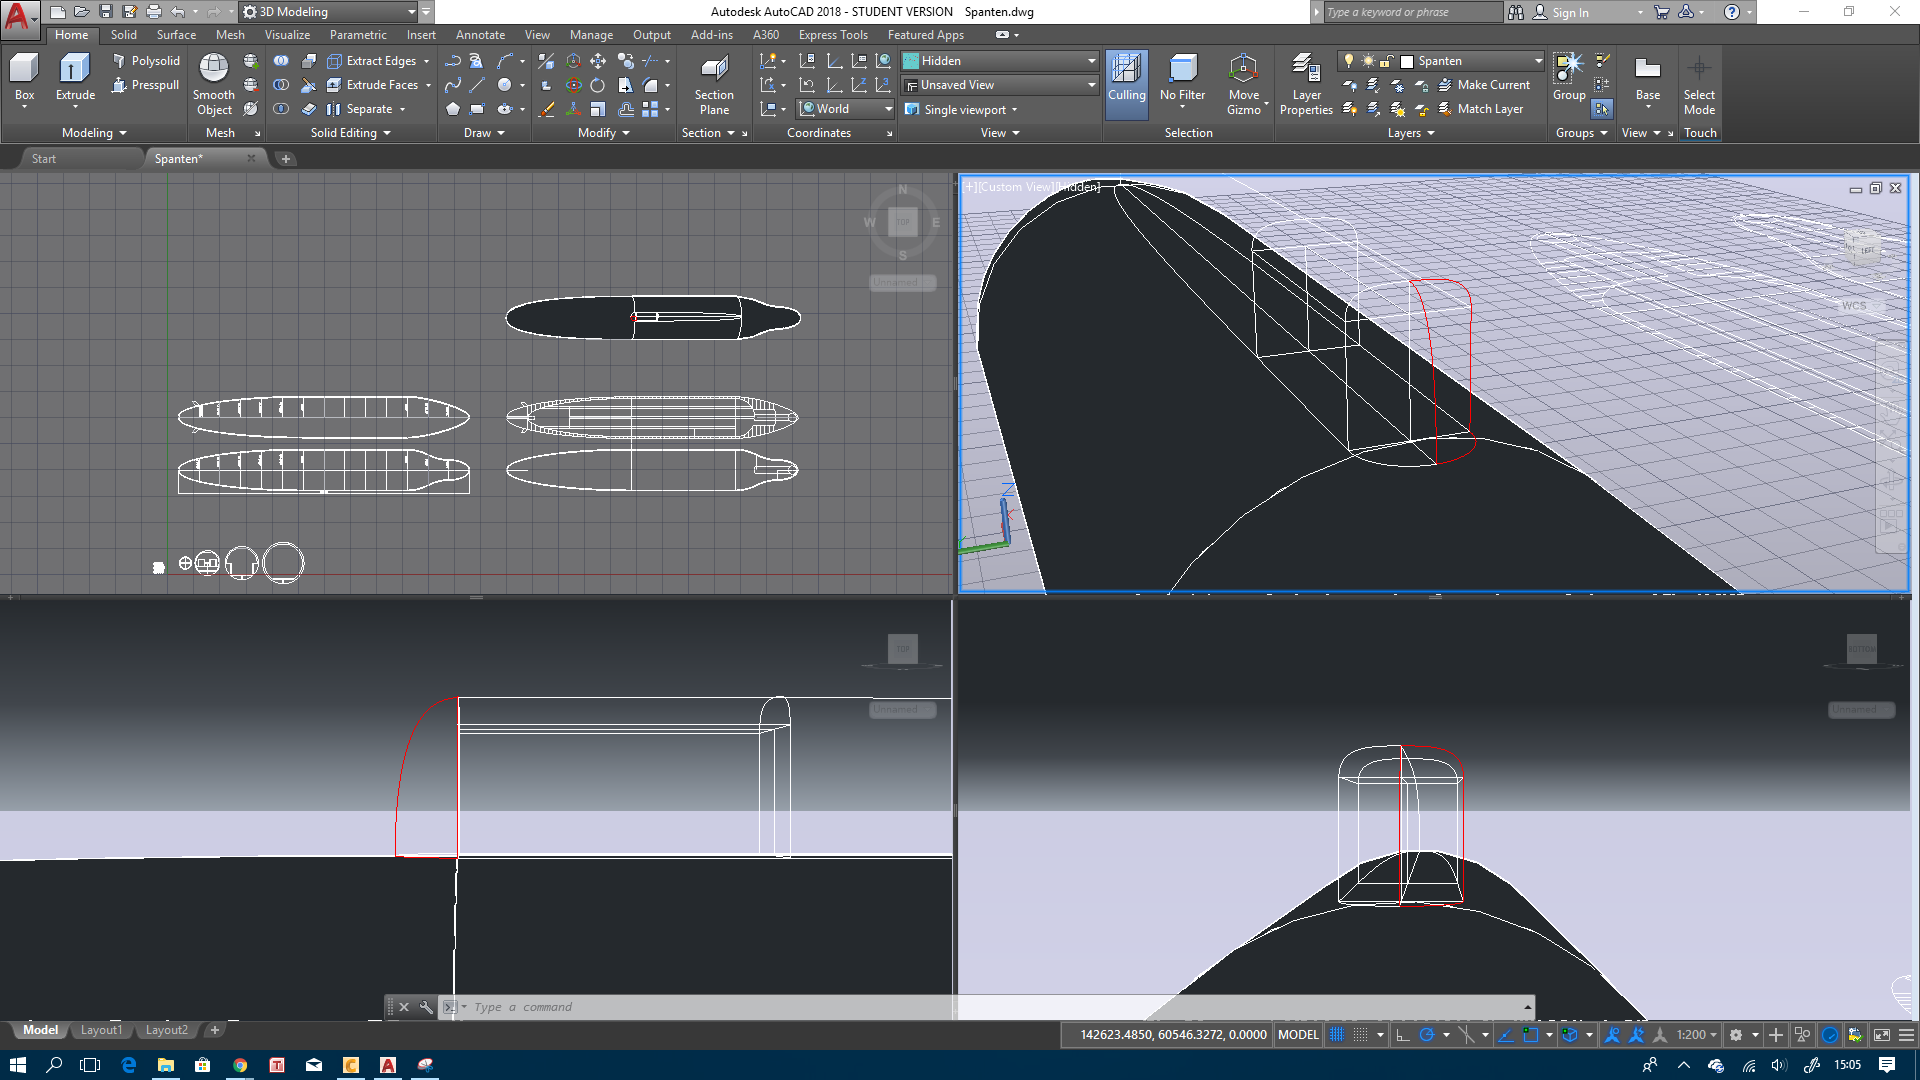Select the Box modeling tool
The height and width of the screenshot is (1080, 1920).
tap(24, 70)
